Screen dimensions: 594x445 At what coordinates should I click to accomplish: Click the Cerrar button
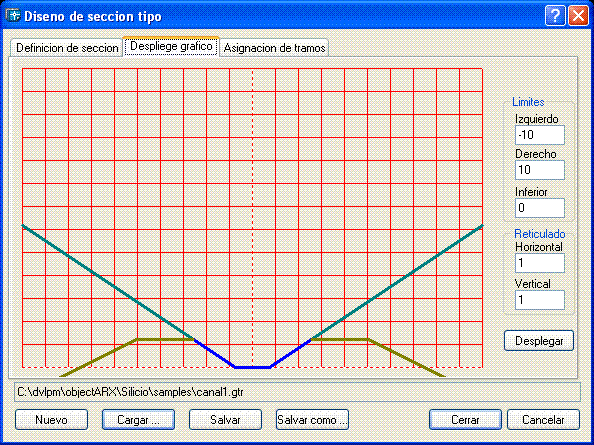click(x=465, y=420)
